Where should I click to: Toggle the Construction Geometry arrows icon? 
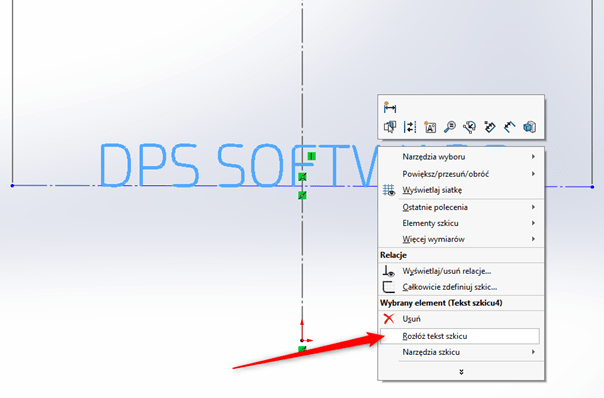[x=410, y=127]
